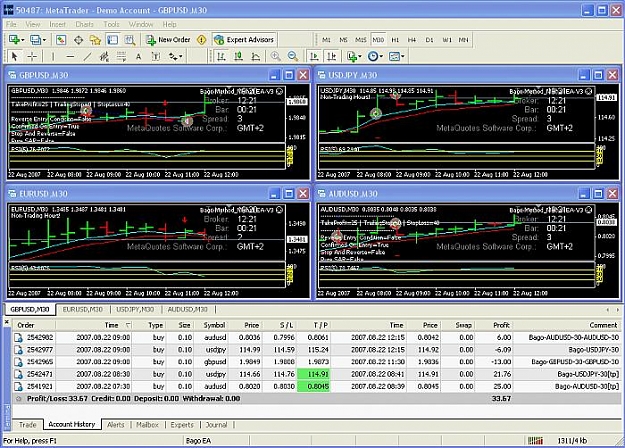Image resolution: width=625 pixels, height=448 pixels.
Task: Select the Equidistant Channel tool
Action: click(104, 57)
